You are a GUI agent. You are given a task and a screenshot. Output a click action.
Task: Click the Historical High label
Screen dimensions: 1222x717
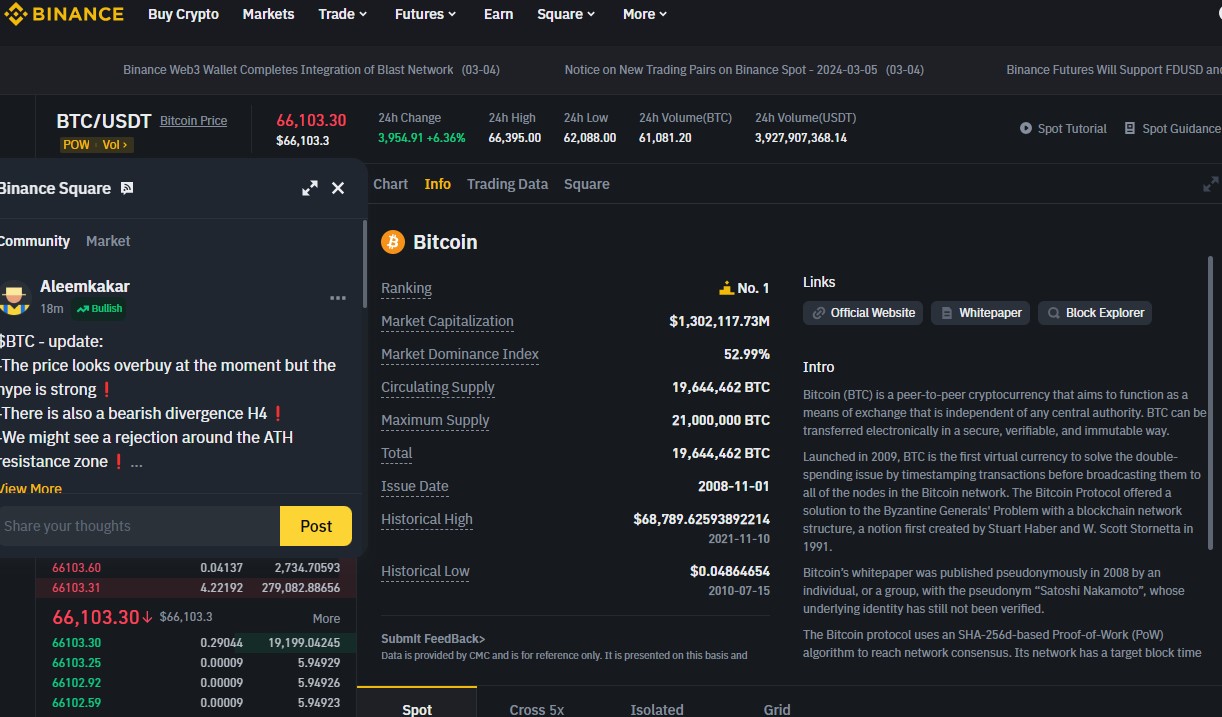[427, 519]
